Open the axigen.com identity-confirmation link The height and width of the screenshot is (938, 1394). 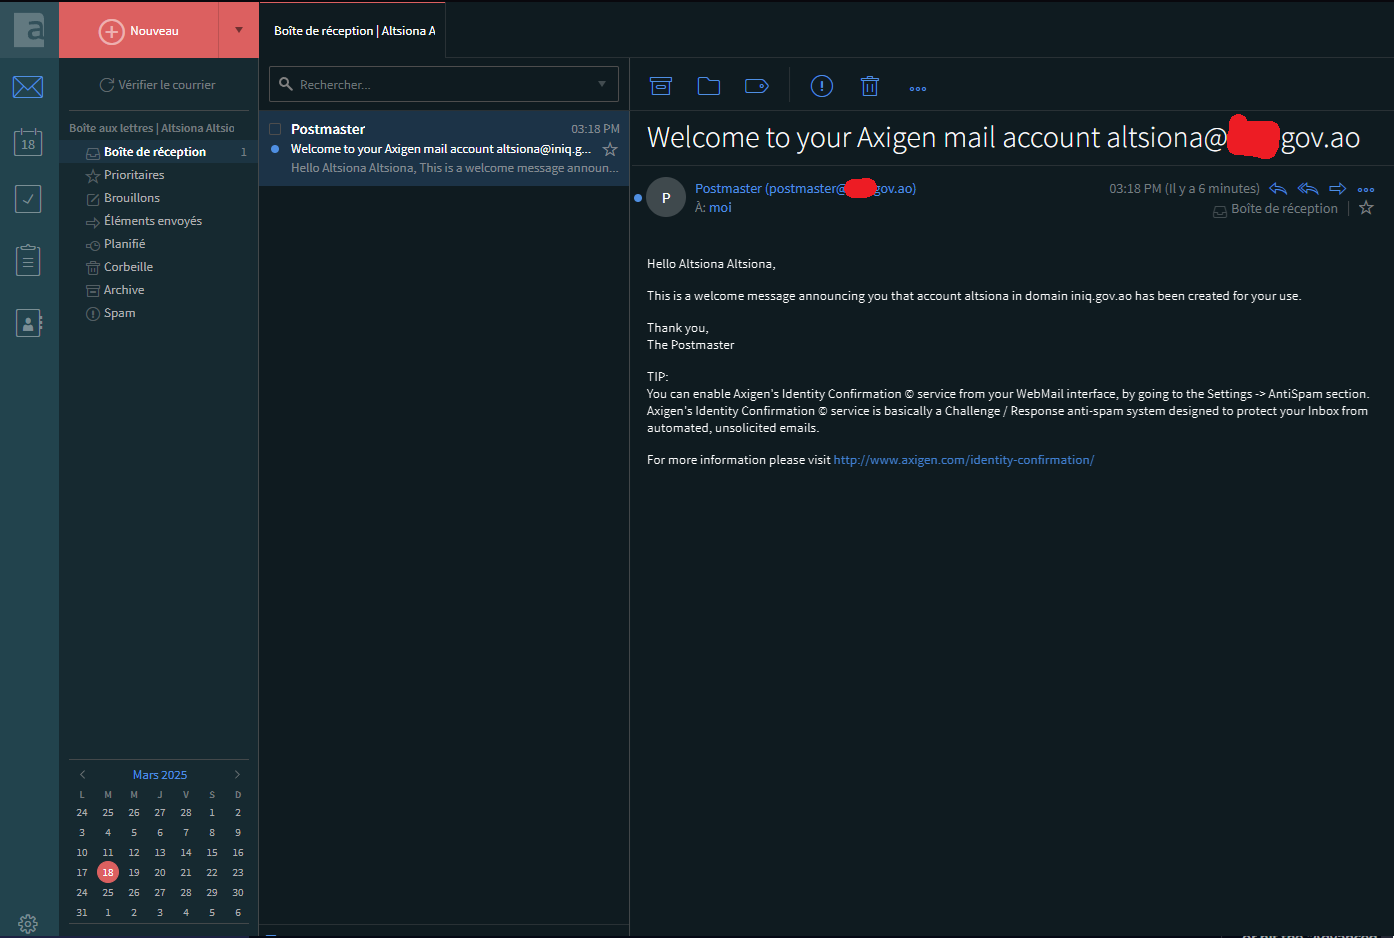[x=963, y=460]
